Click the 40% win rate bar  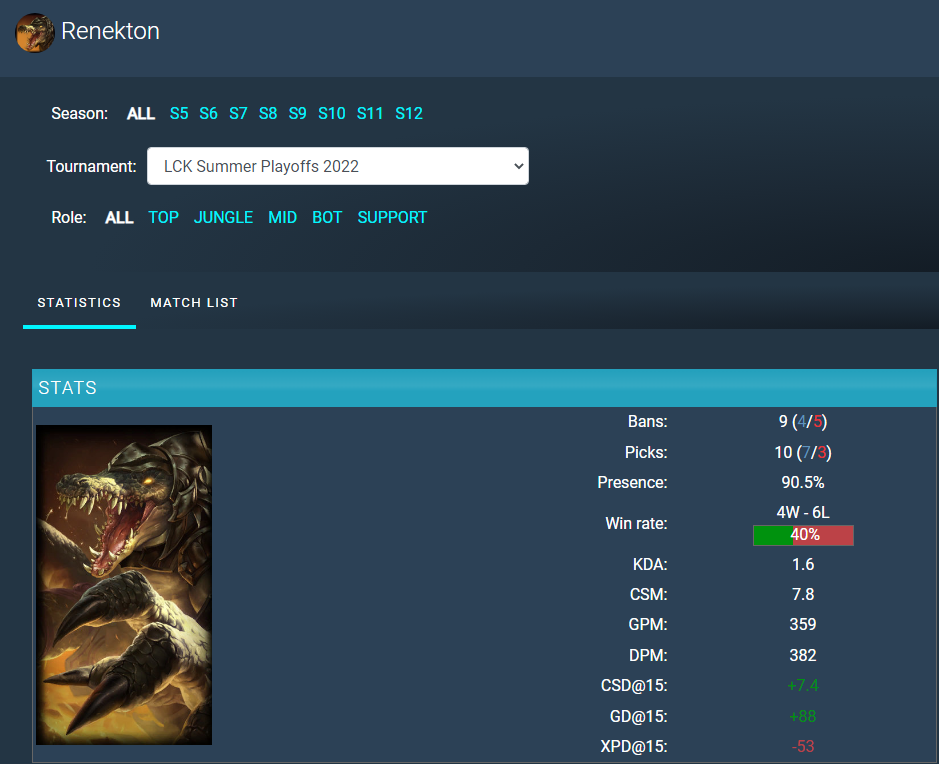803,535
